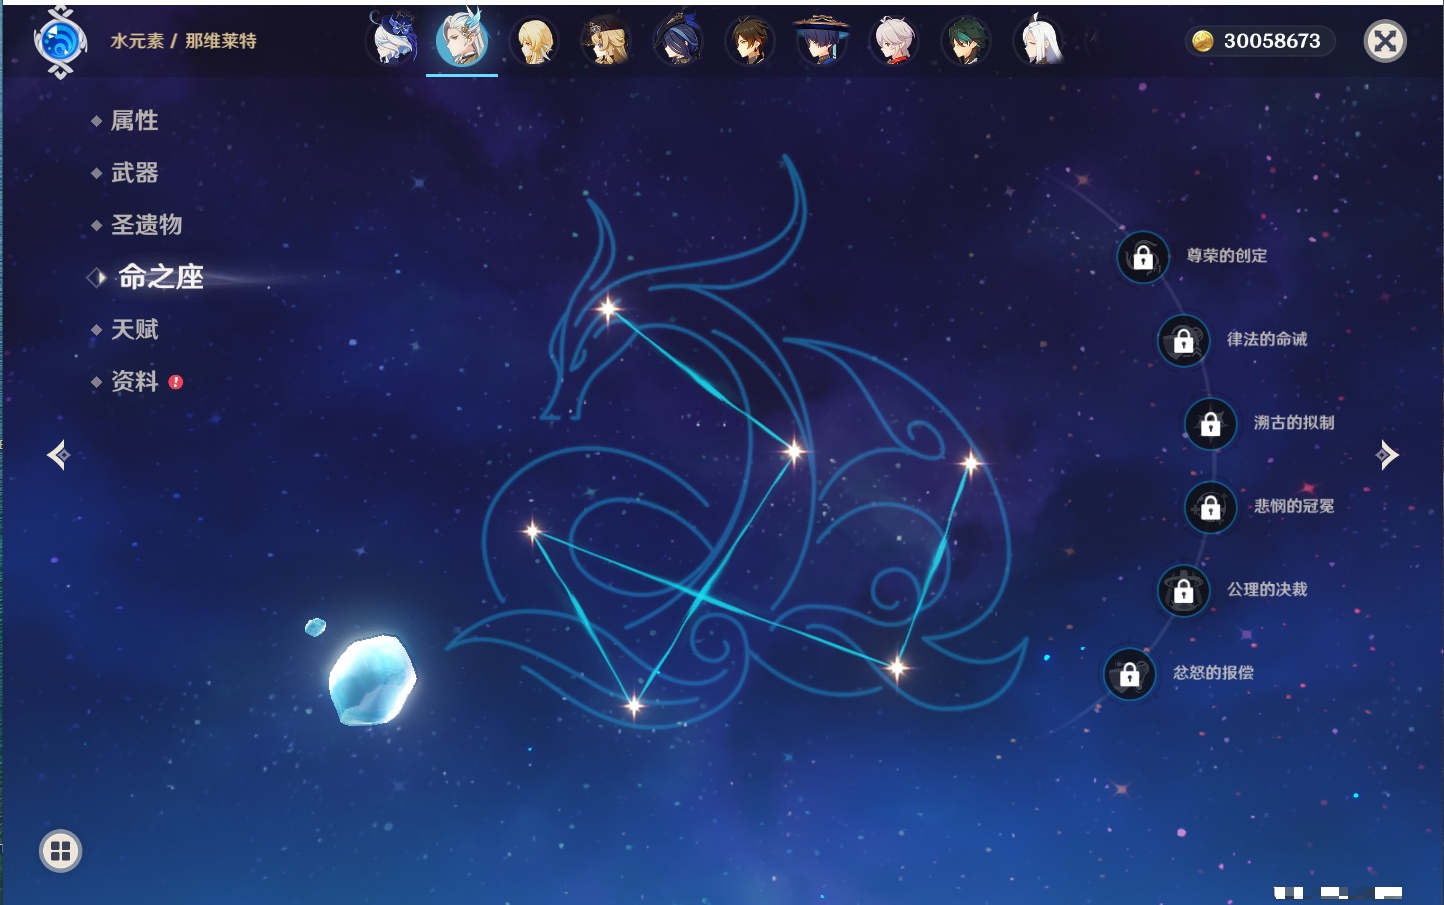The image size is (1444, 905).
Task: Select Xiao's green-haired avatar
Action: pyautogui.click(x=966, y=41)
